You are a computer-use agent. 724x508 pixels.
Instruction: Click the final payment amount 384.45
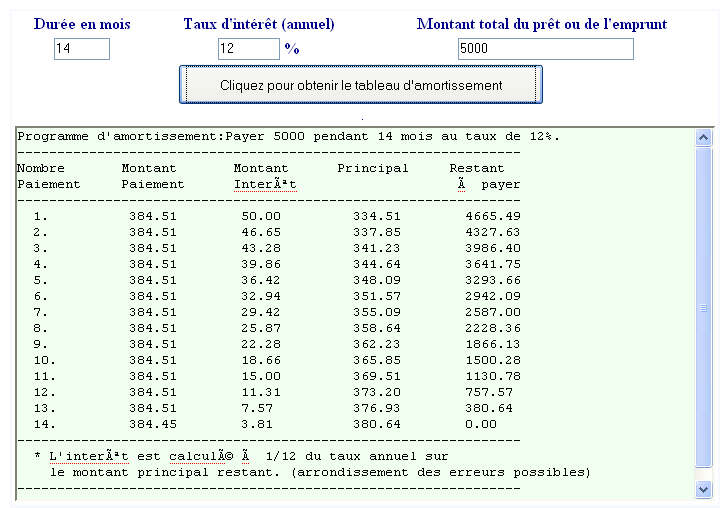click(x=153, y=424)
